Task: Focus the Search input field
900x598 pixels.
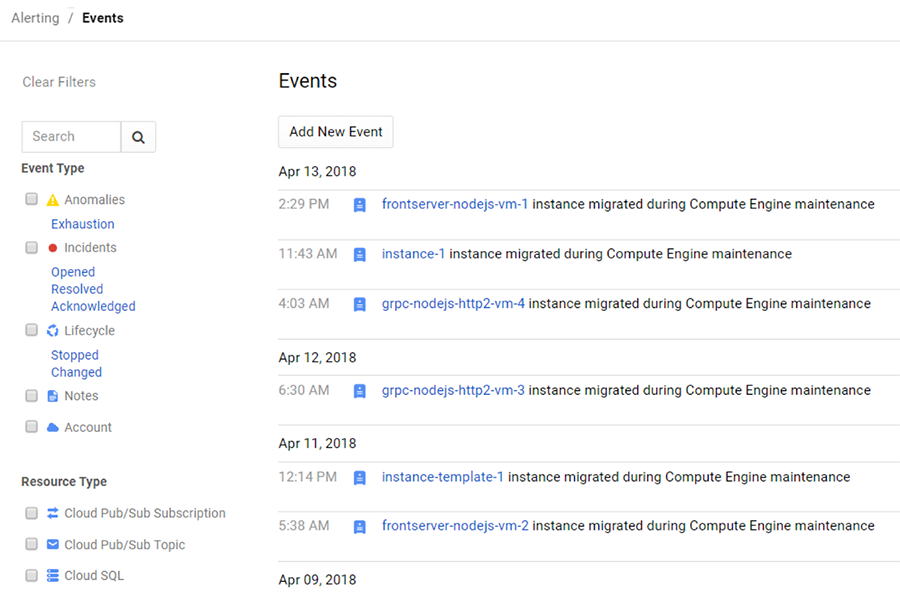Action: point(71,137)
